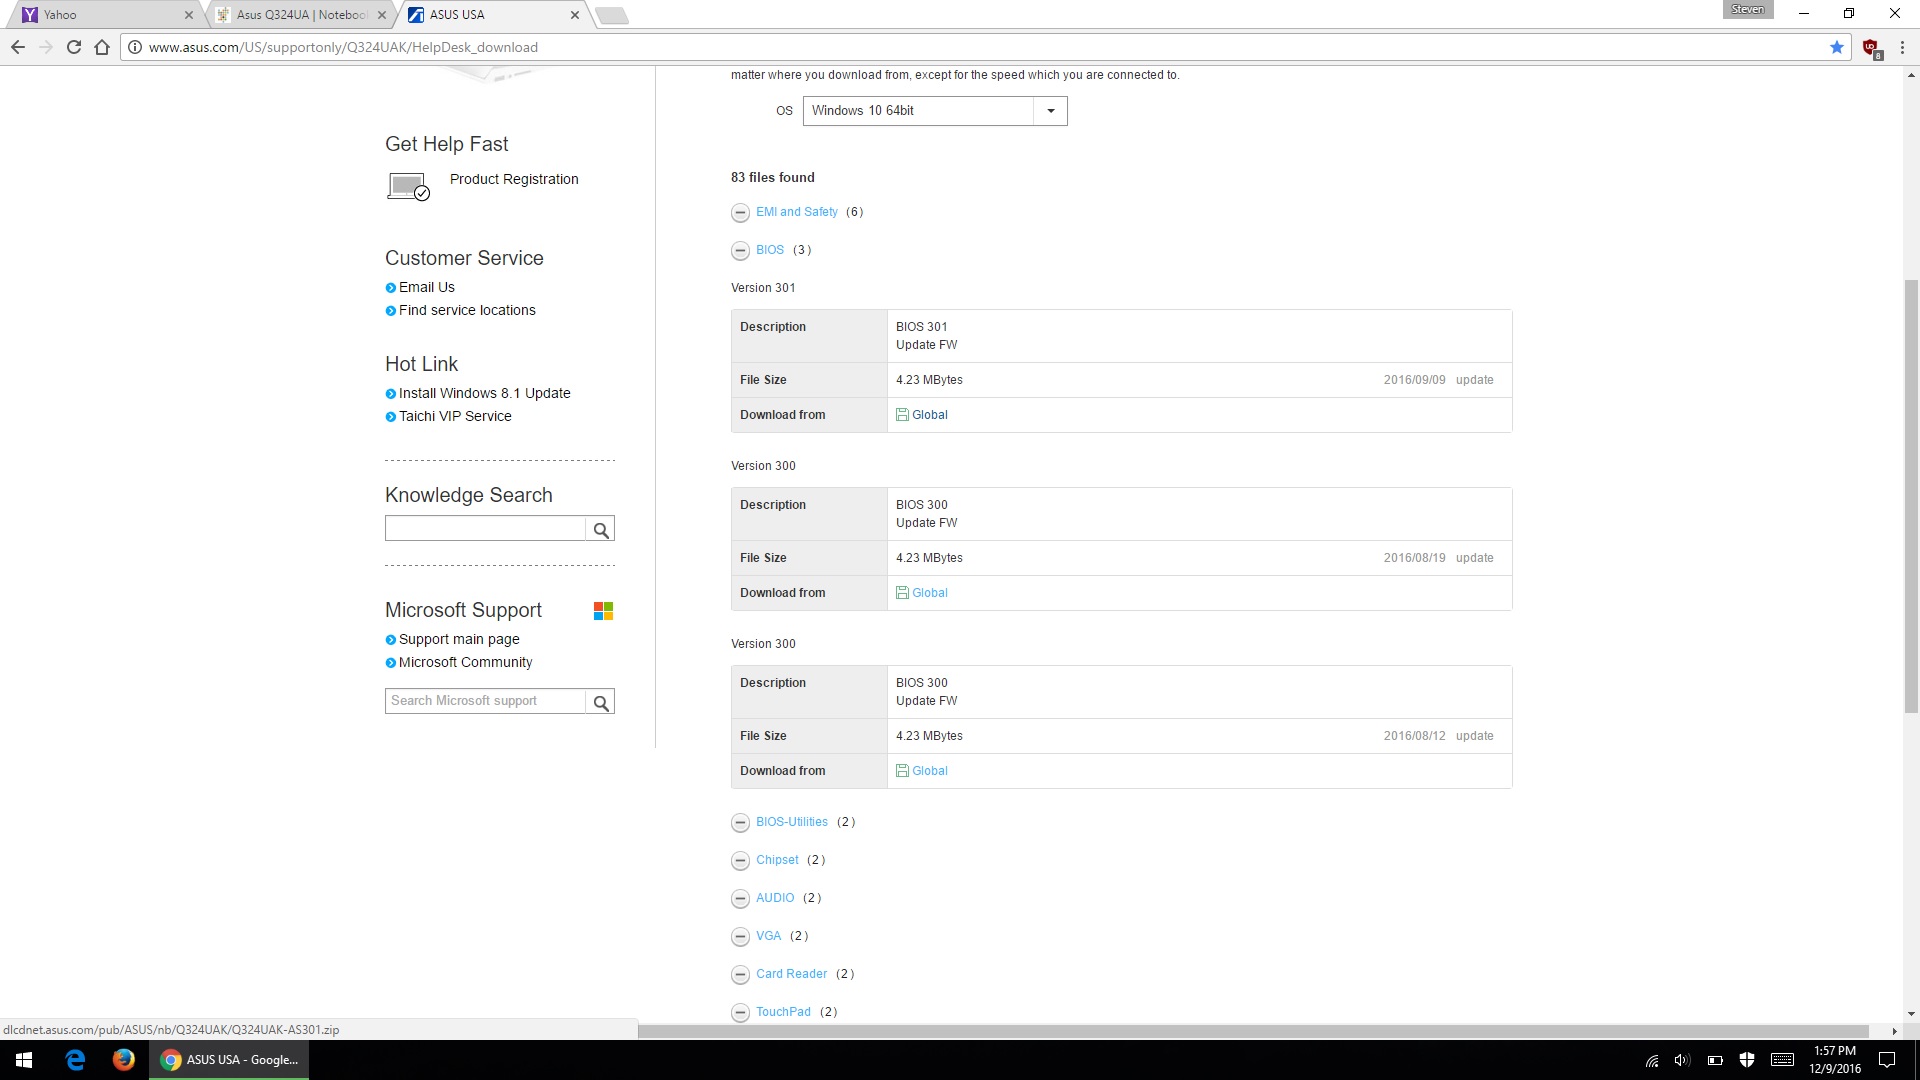Go to browser home page icon

[102, 47]
